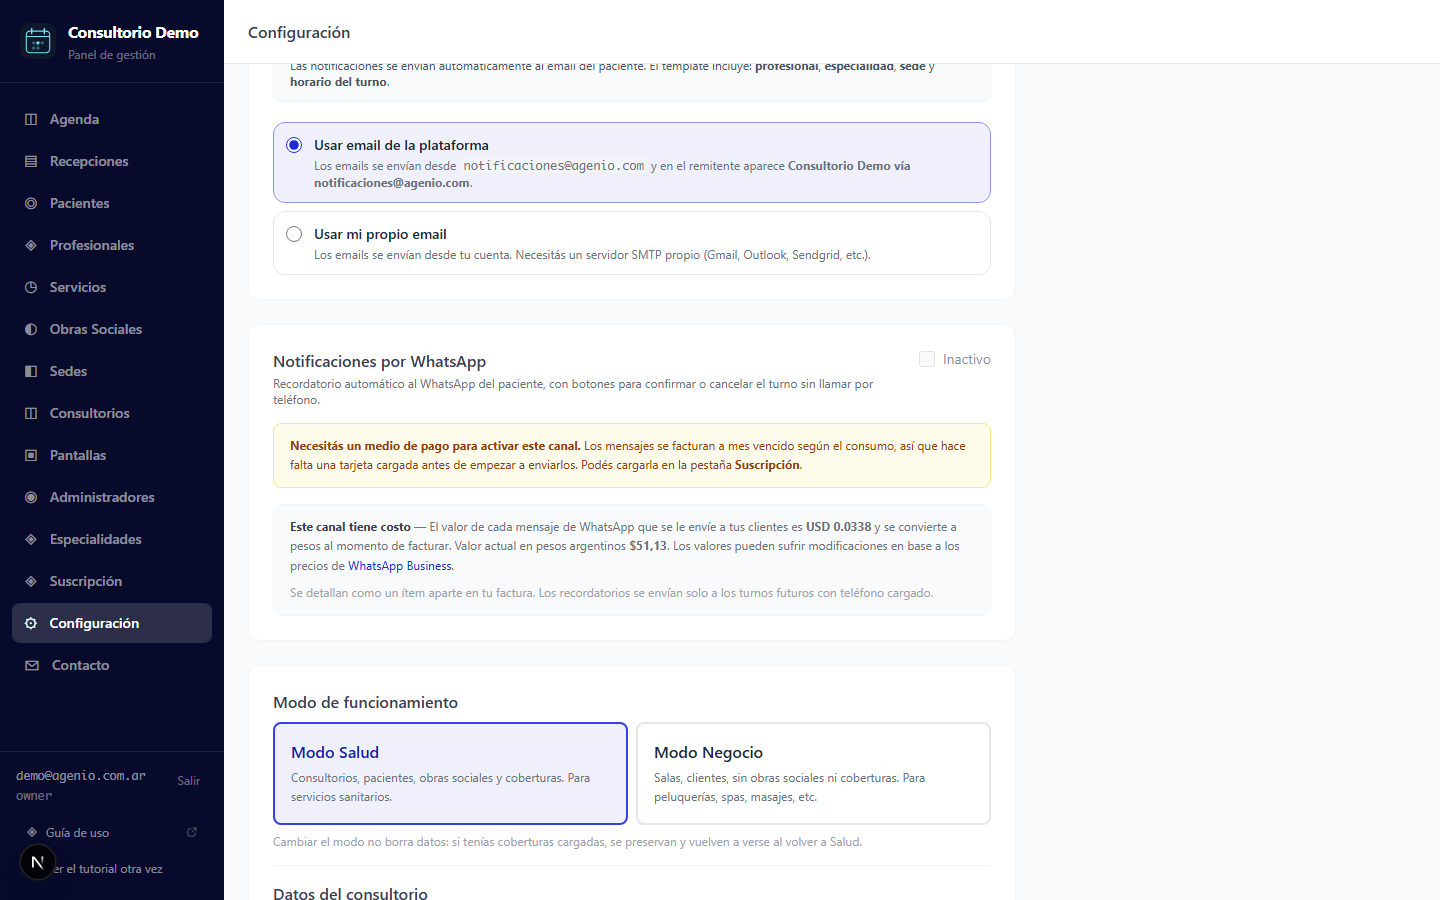Select the Usar mi propio email radio
This screenshot has width=1440, height=900.
coord(294,234)
